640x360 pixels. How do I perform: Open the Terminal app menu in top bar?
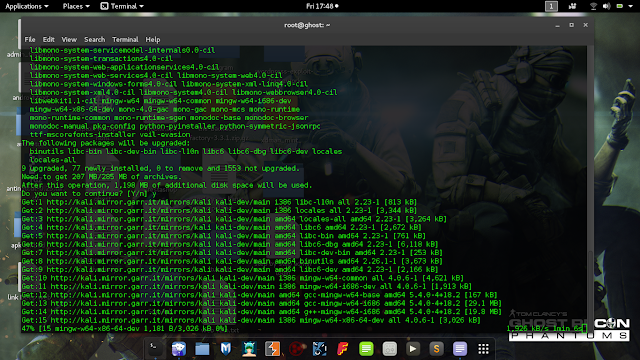[122, 6]
